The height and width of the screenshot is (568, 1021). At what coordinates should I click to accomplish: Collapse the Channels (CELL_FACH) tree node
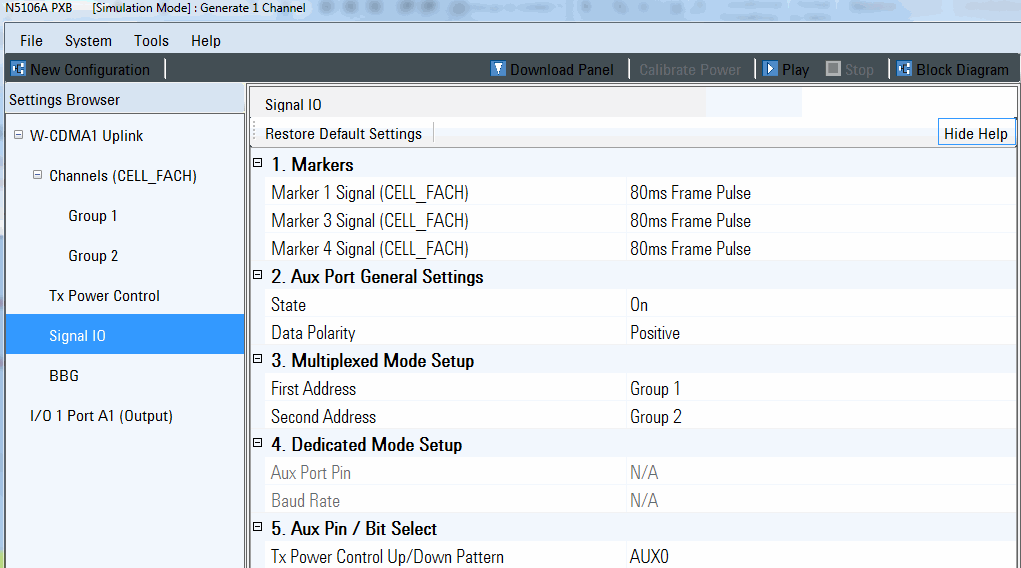point(38,175)
